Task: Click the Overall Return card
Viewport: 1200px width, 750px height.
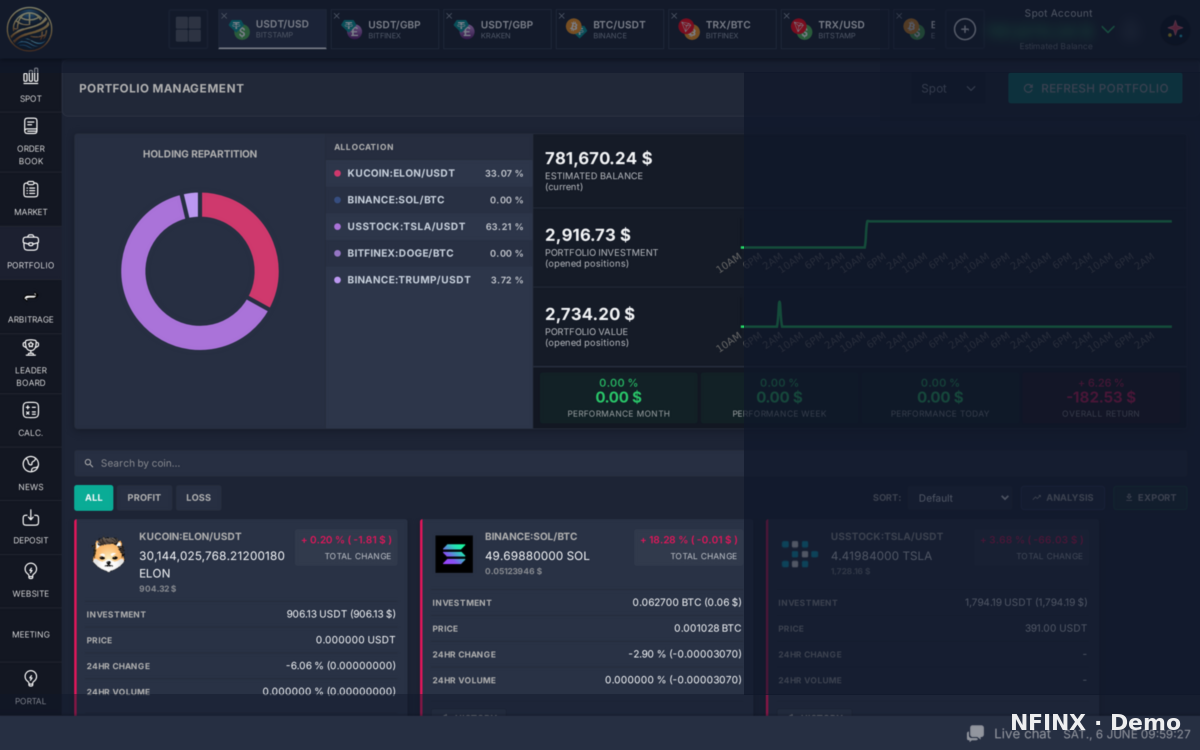Action: coord(1100,397)
